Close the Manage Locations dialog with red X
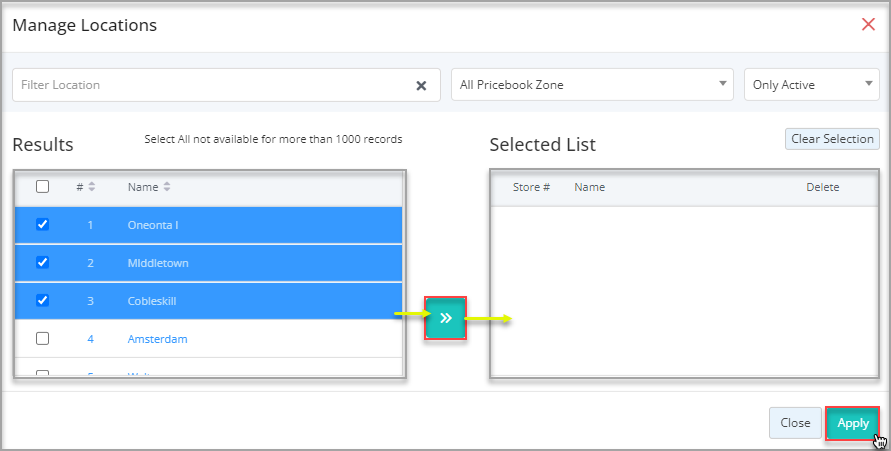 click(x=868, y=24)
